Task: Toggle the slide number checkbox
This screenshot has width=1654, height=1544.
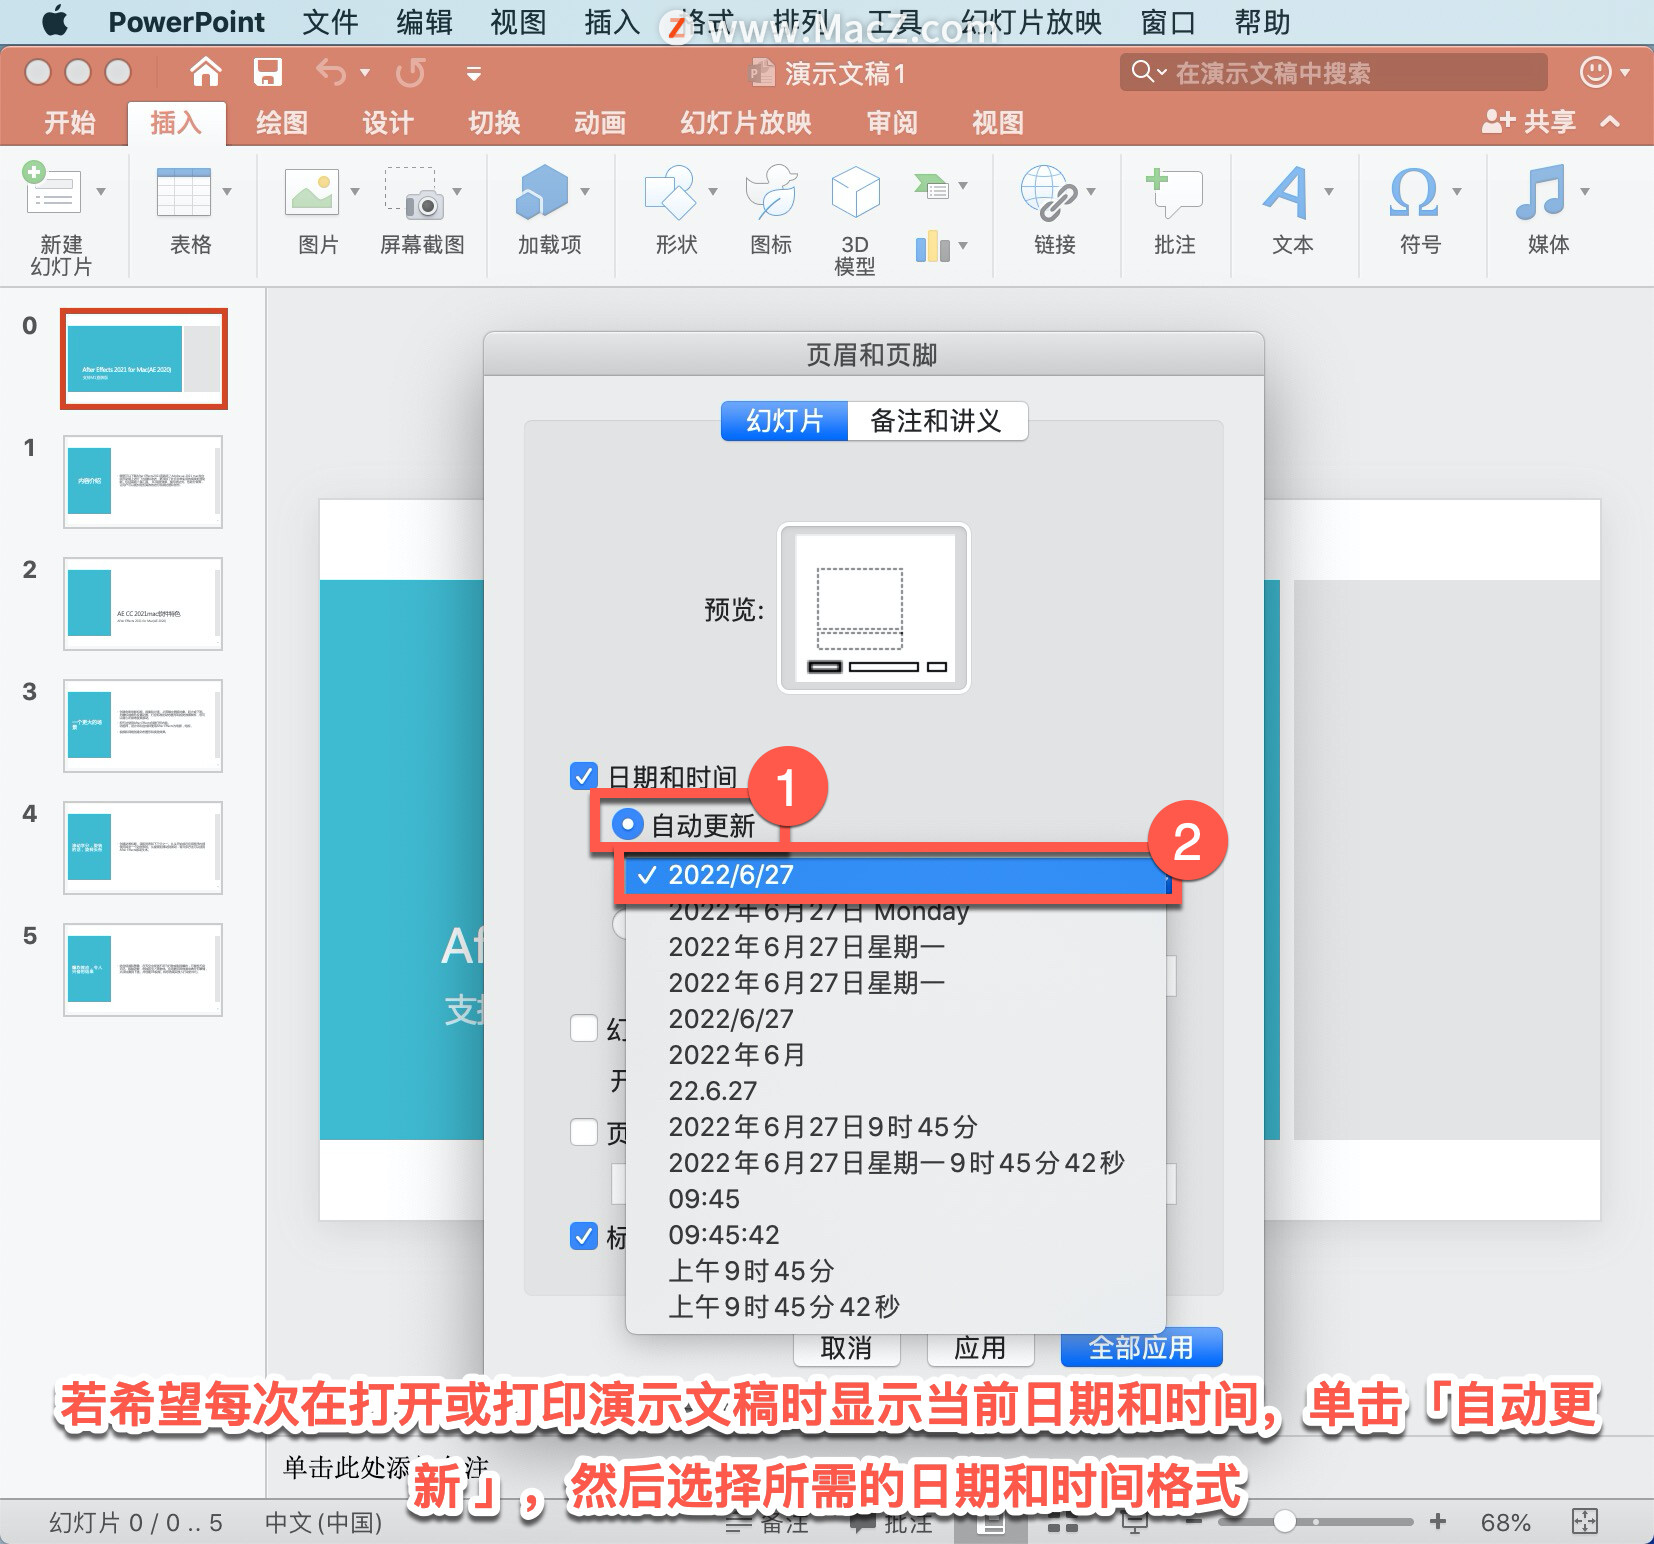Action: click(x=584, y=1028)
